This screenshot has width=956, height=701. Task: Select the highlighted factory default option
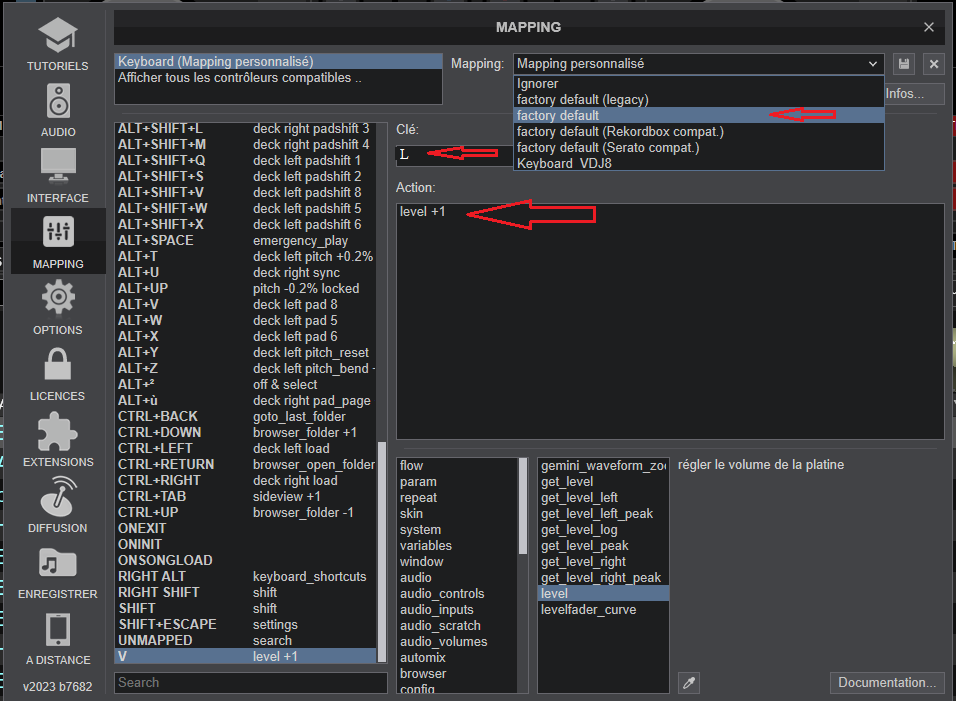(x=699, y=115)
